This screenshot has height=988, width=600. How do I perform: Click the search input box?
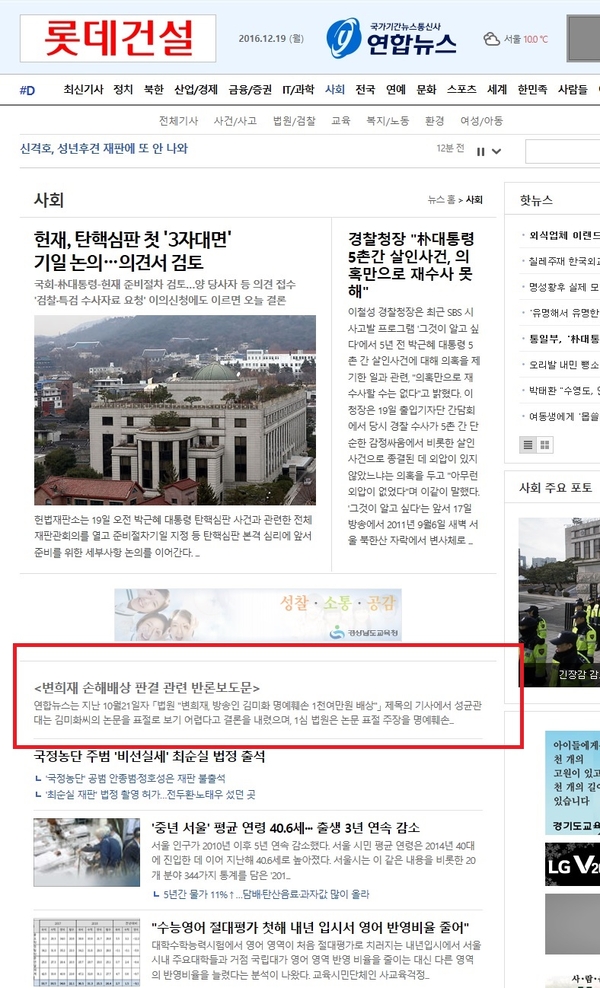562,151
